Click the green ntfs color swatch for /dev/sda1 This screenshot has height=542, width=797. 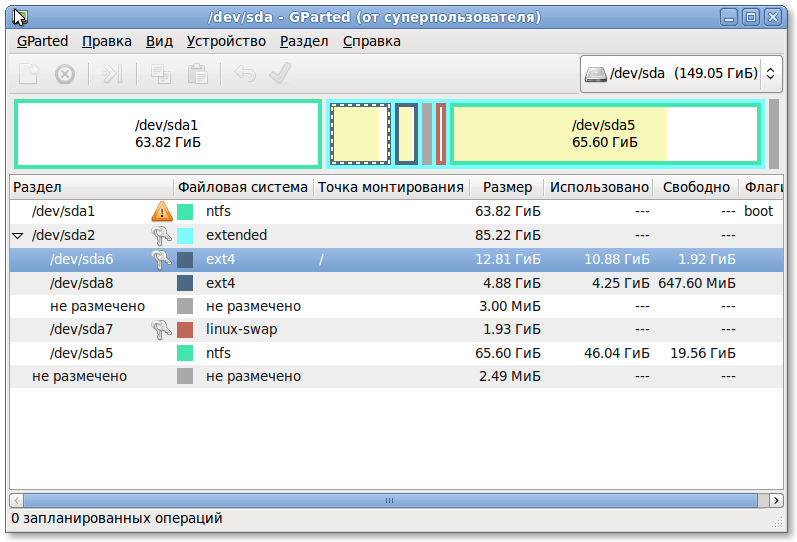(185, 212)
